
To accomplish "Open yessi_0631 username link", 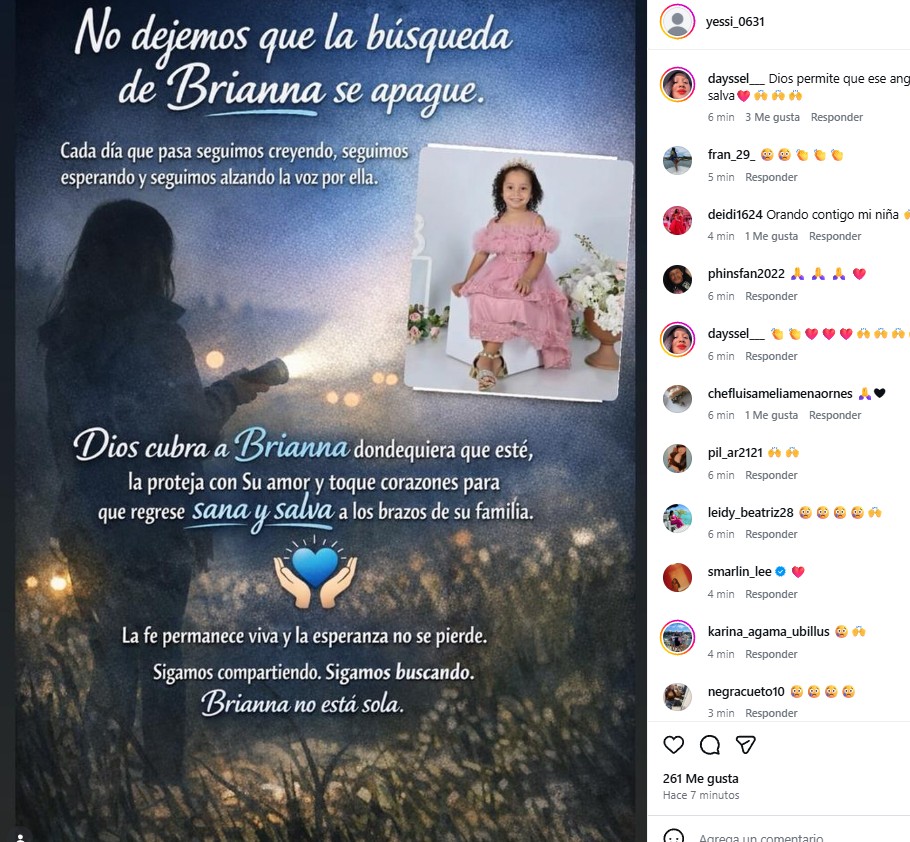I will point(735,21).
